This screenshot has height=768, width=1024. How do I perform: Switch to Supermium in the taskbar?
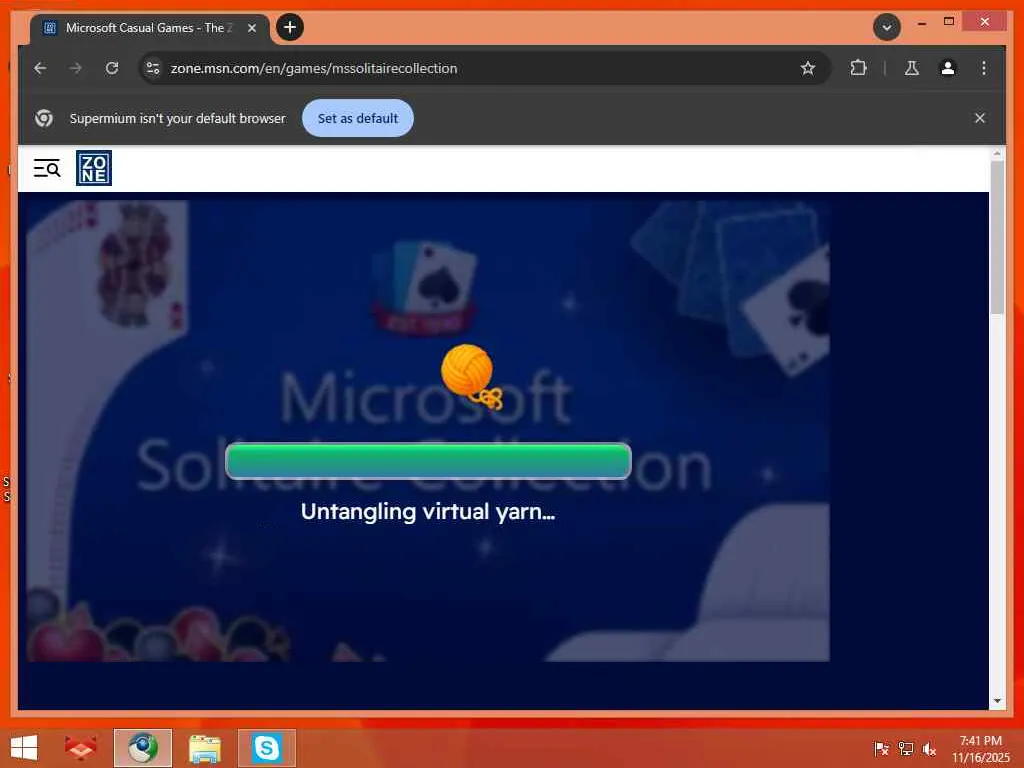pos(142,748)
